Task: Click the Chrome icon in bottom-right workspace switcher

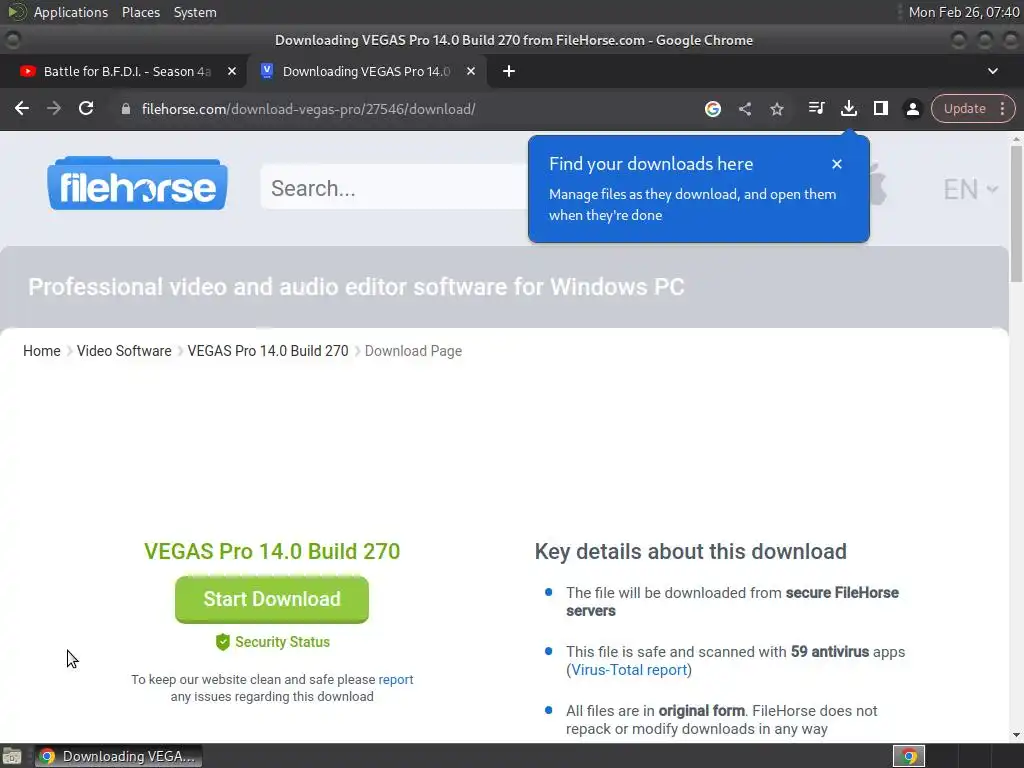Action: click(908, 756)
